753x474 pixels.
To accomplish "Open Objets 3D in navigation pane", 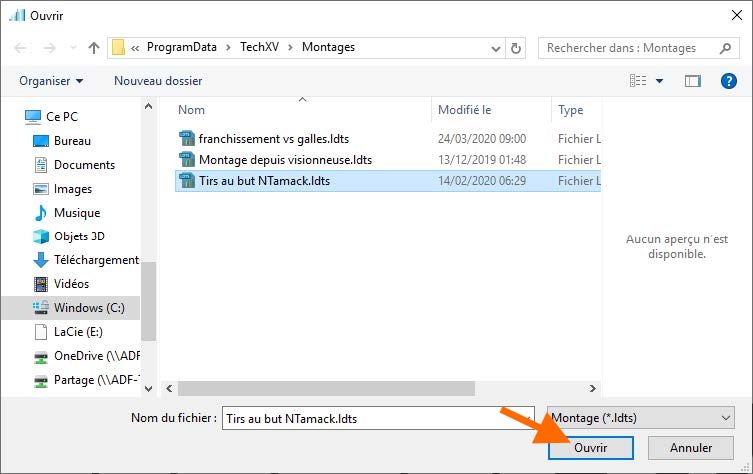I will [x=79, y=236].
